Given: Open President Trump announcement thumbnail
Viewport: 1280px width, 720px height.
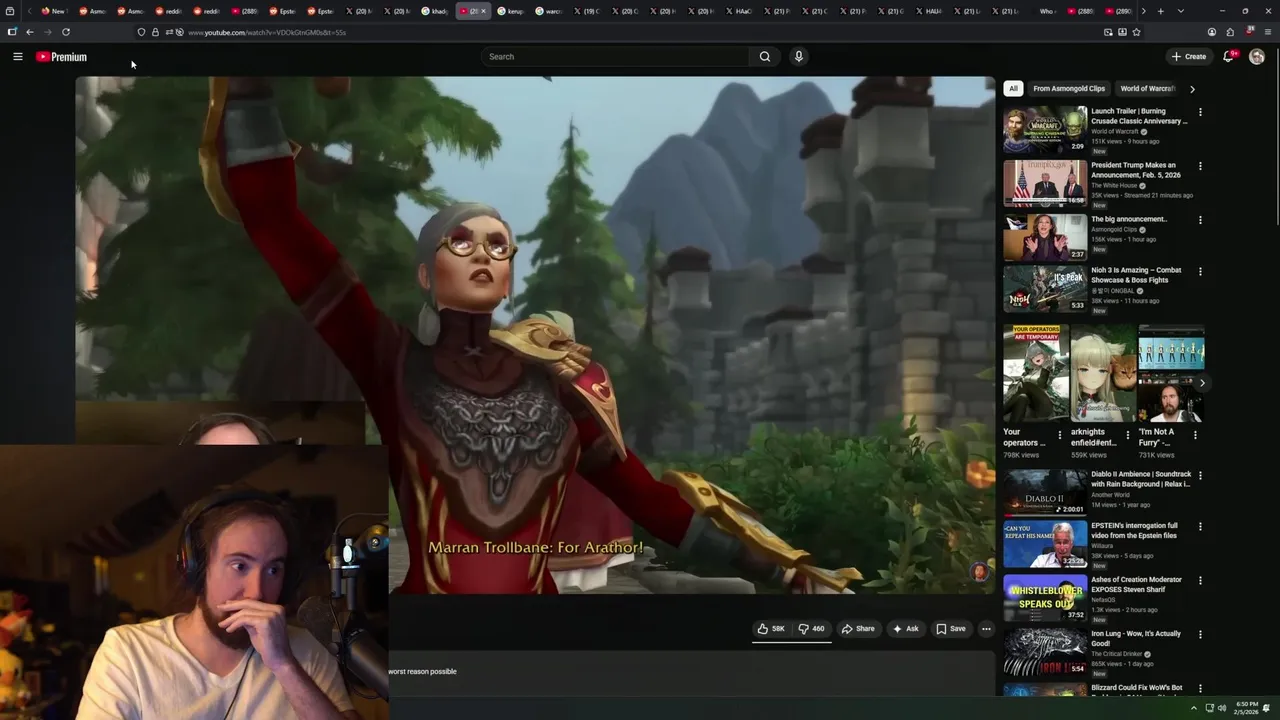Looking at the screenshot, I should [1045, 183].
